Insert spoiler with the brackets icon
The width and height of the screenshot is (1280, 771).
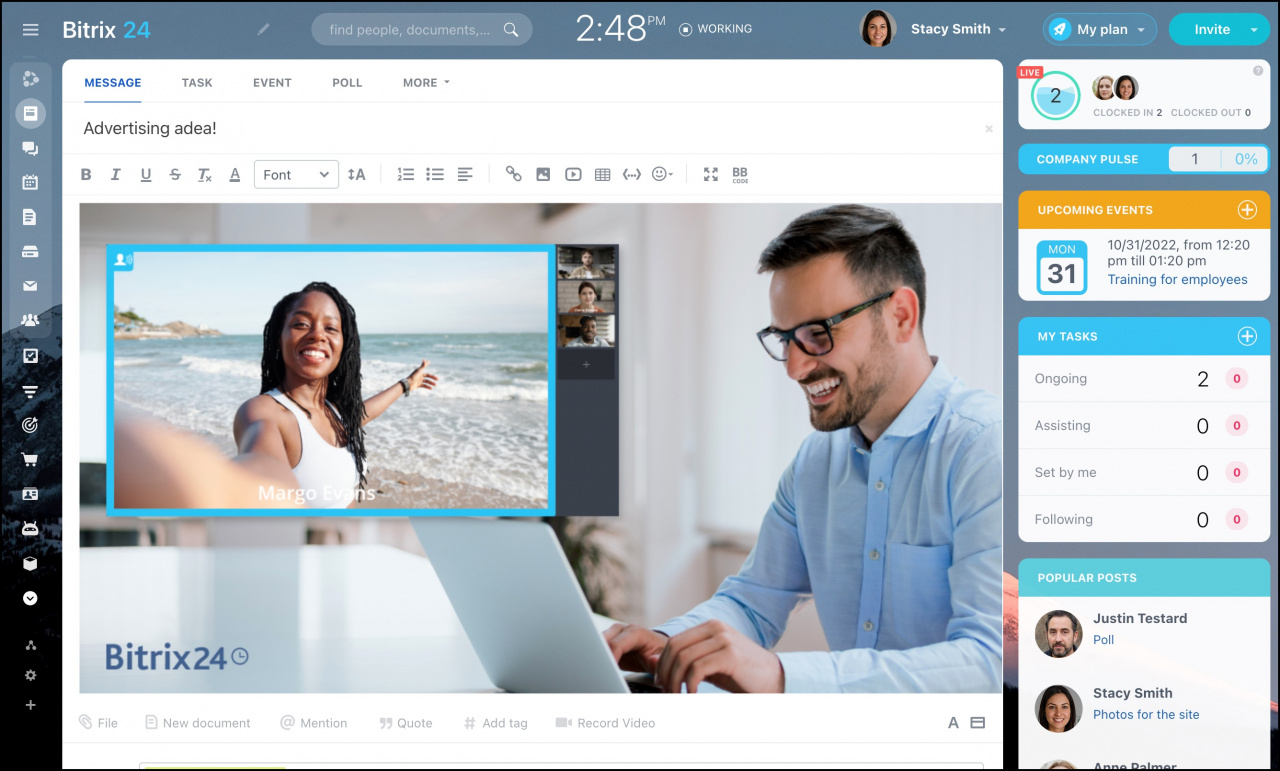click(631, 174)
